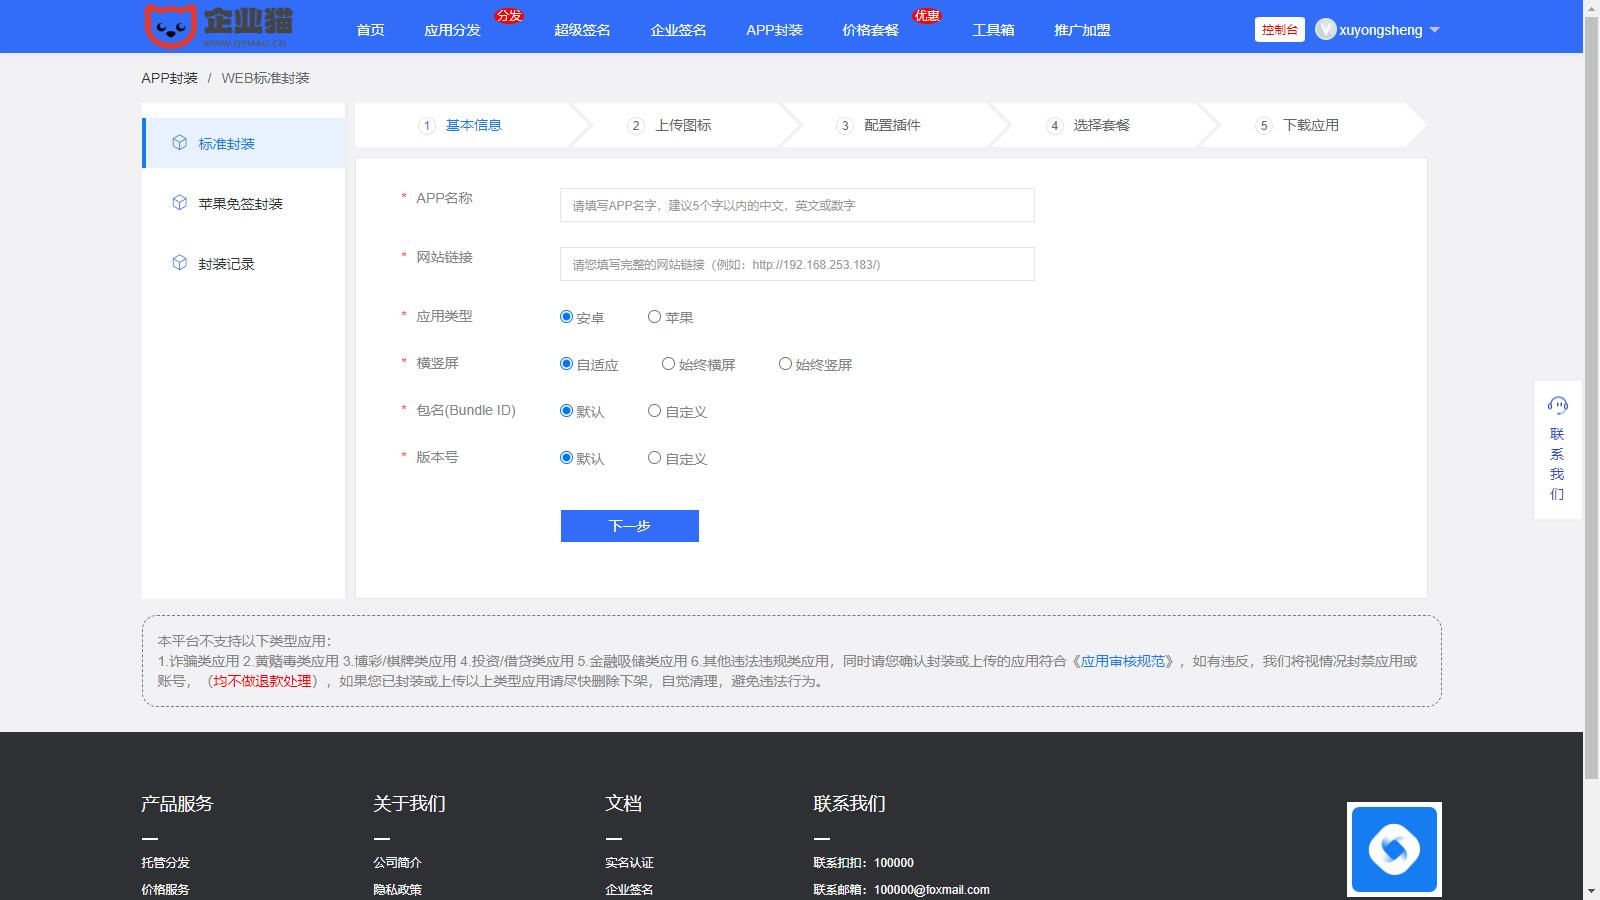Click the user avatar icon next to xuyongsheng
1600x900 pixels.
tap(1325, 30)
